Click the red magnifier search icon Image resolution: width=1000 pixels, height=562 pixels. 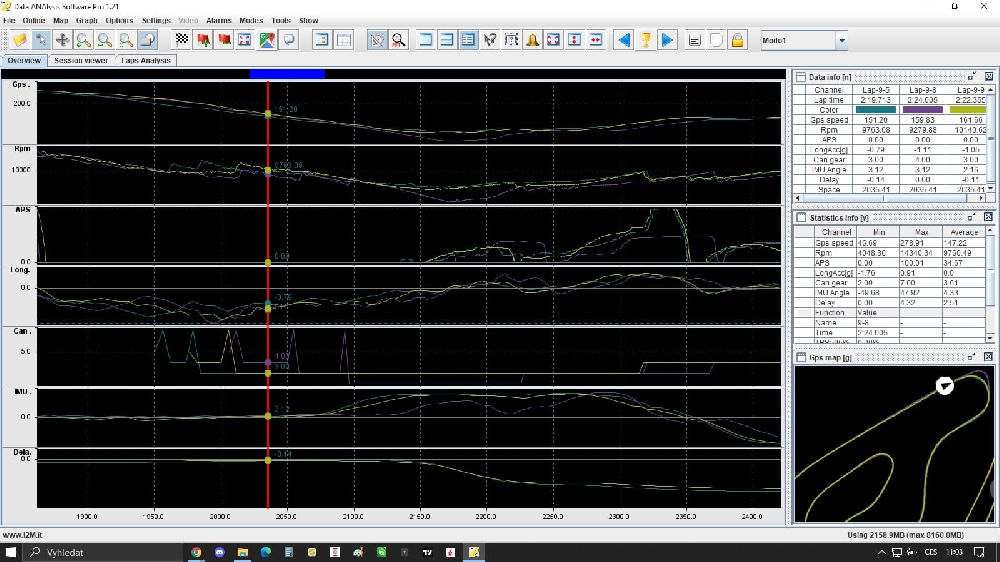point(398,40)
